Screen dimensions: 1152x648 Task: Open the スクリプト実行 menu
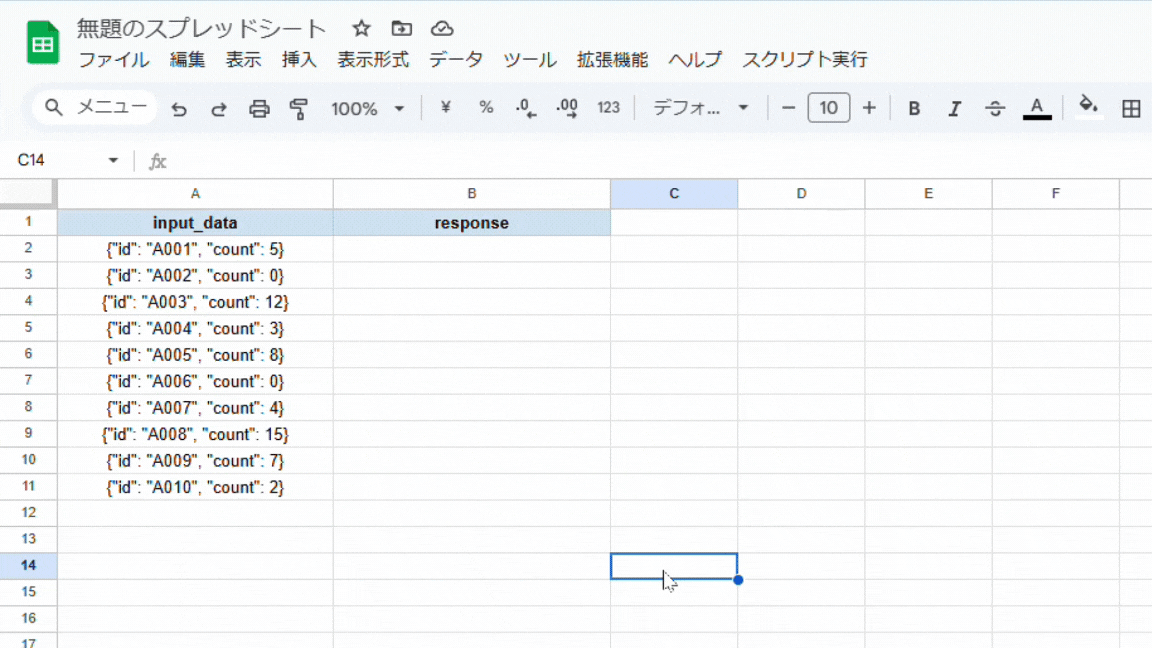pos(808,60)
